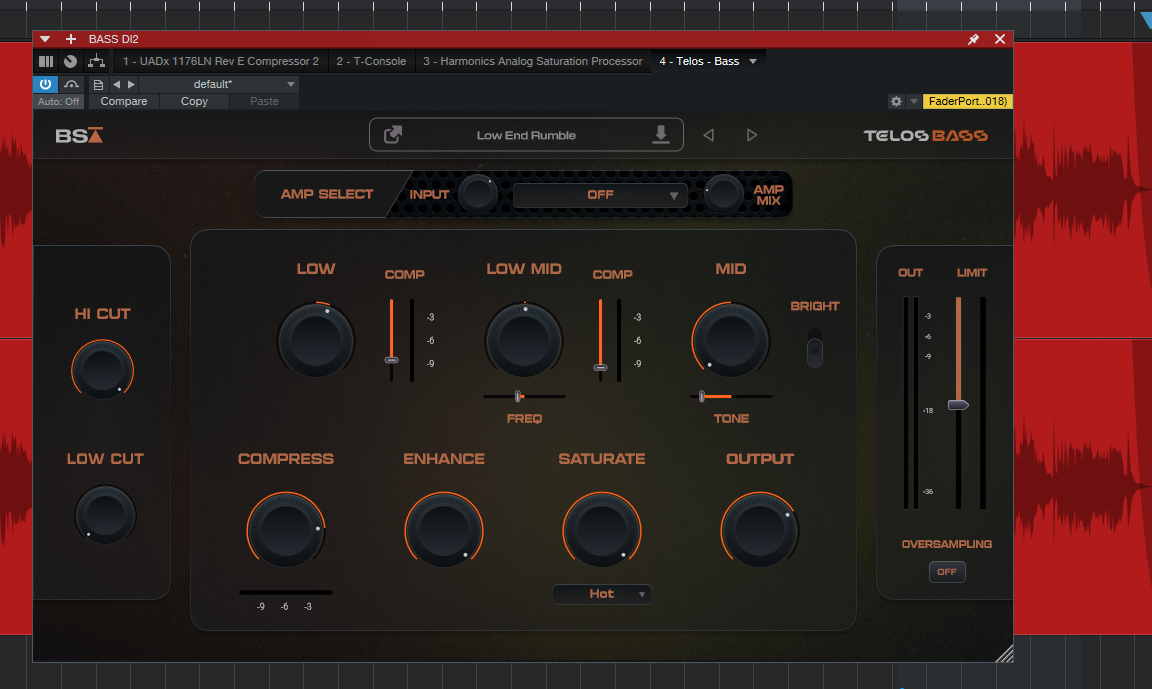Select the channel strip view icon
Viewport: 1152px width, 689px height.
[x=46, y=61]
